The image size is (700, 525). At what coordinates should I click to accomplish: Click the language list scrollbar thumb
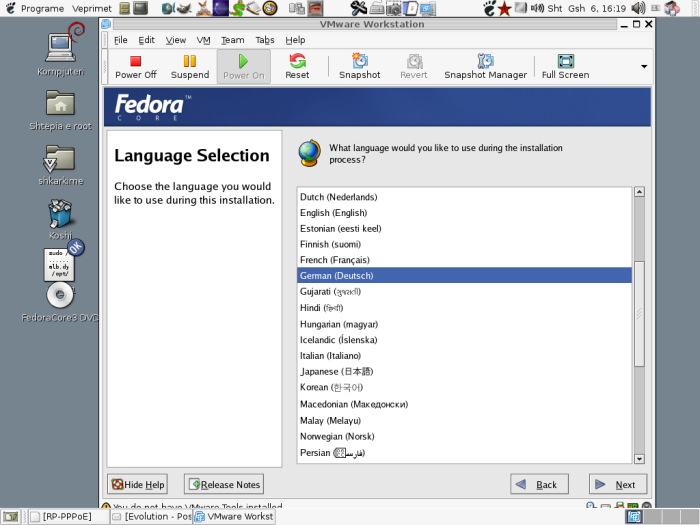(639, 314)
